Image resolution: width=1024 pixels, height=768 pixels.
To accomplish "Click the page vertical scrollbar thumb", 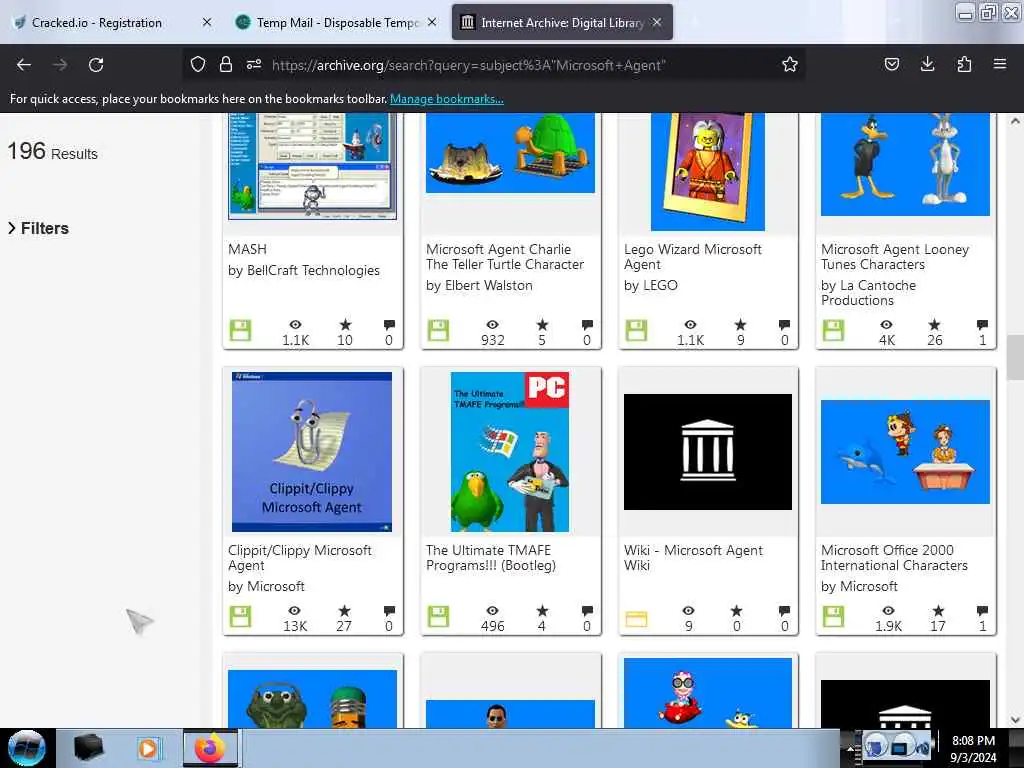I will click(x=1015, y=357).
